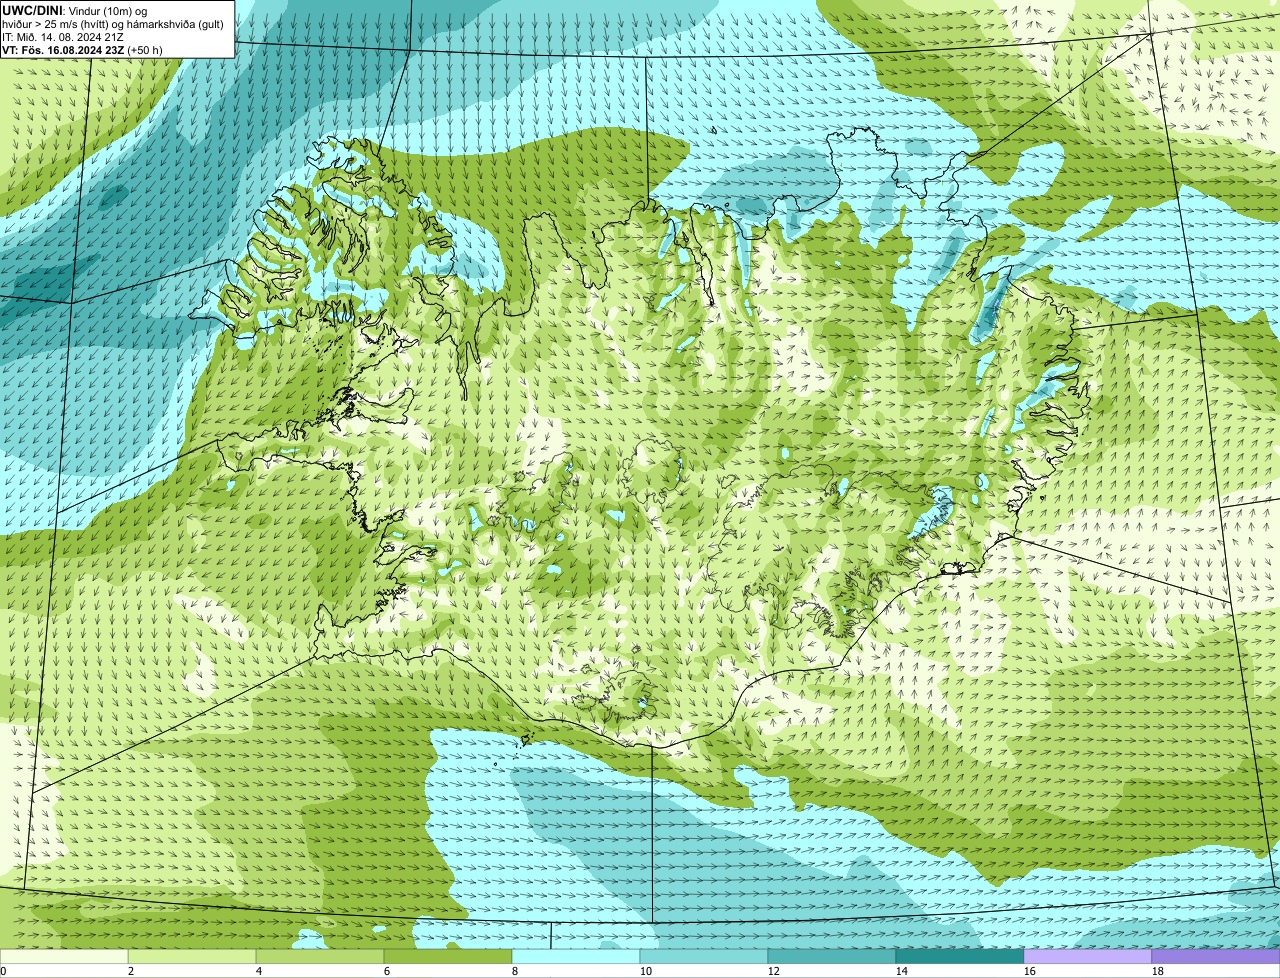Screen dimensions: 1280x978
Task: Click the purple swatch above 18 m/s
Action: coord(1216,957)
